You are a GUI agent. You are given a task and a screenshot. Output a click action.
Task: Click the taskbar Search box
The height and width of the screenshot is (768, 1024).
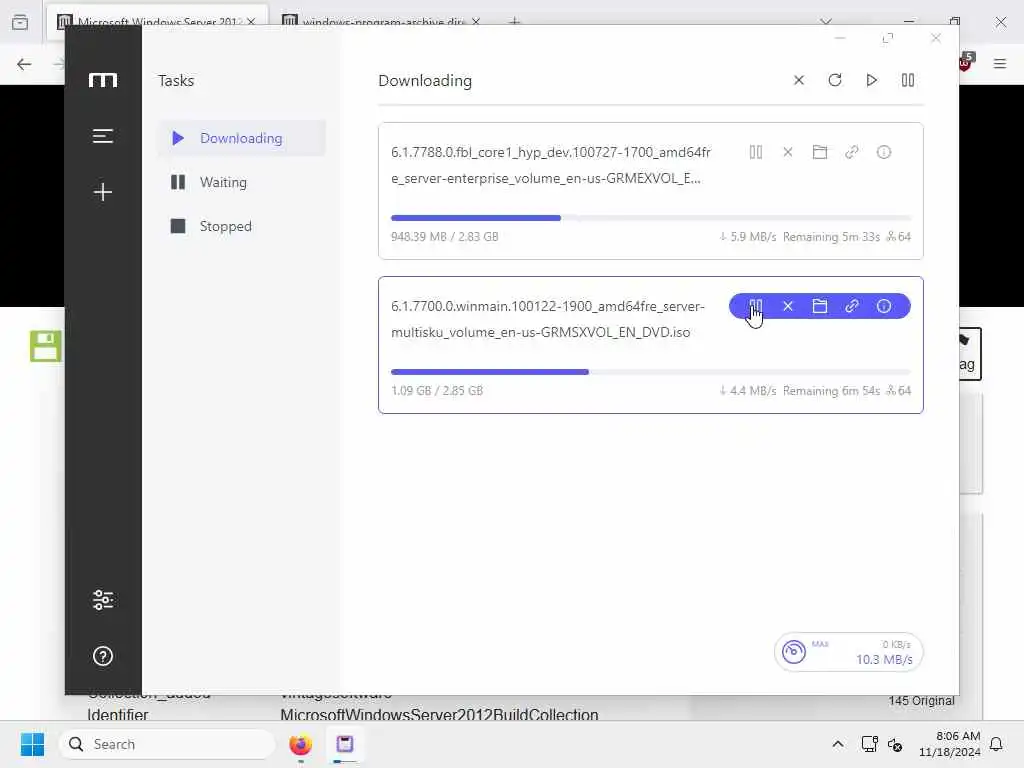167,744
